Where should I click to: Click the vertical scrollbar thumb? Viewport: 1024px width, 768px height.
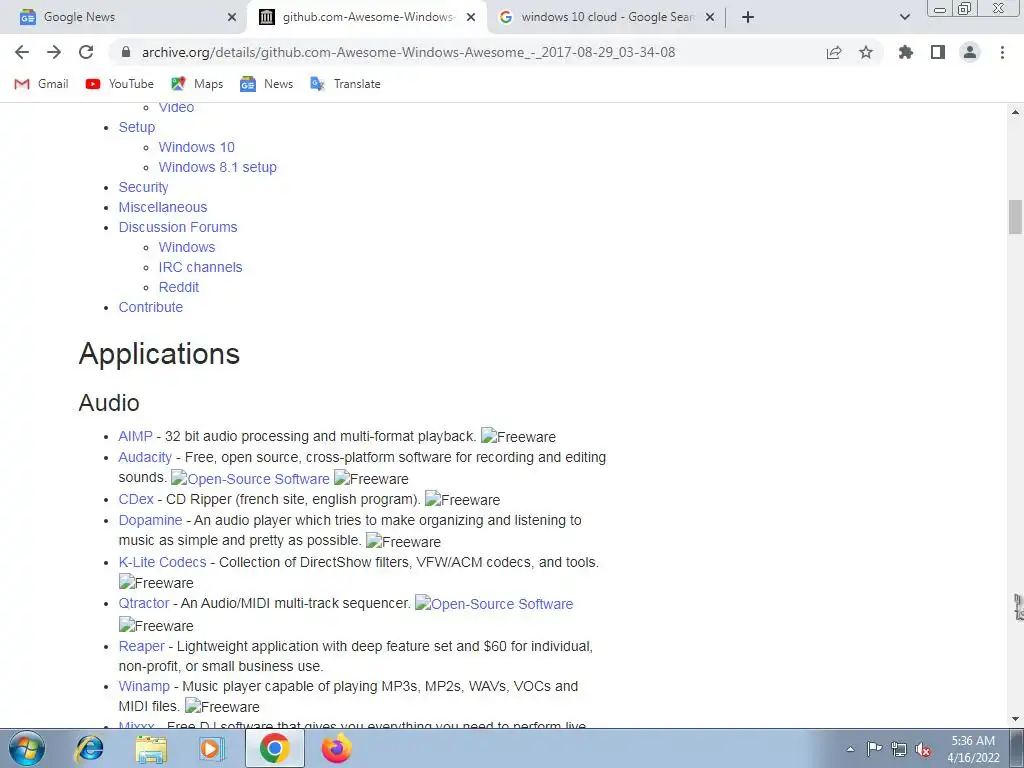(1016, 217)
